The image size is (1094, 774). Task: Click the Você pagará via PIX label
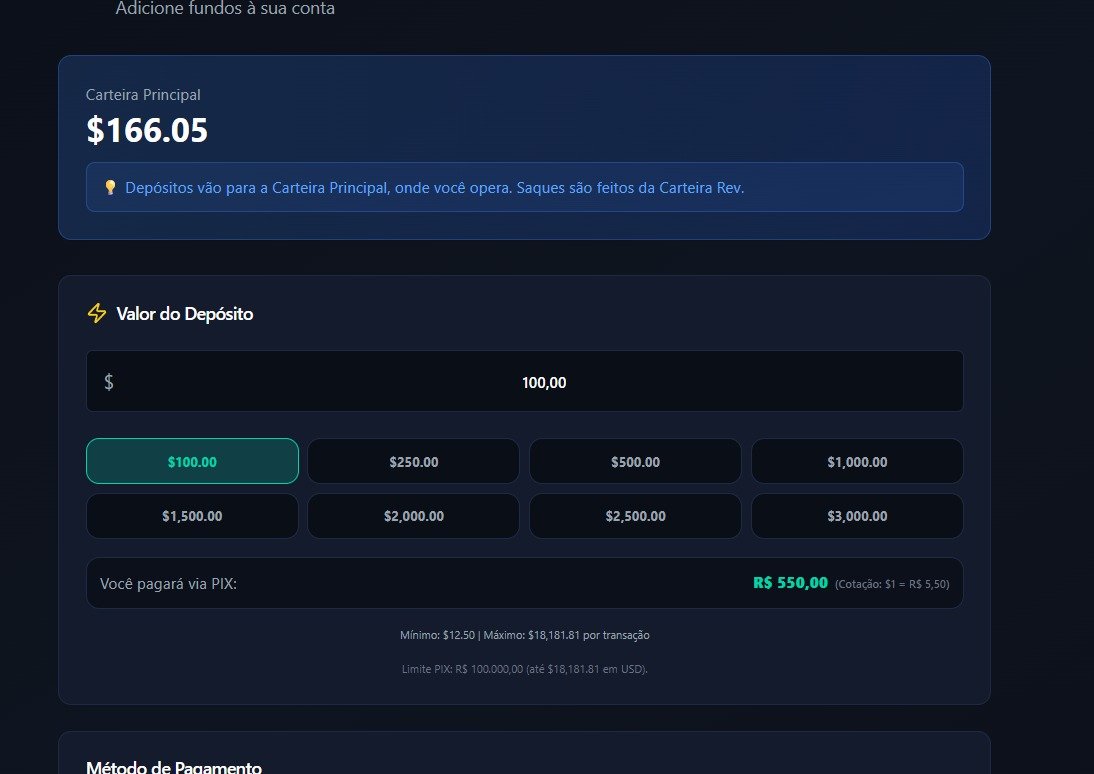coord(168,583)
